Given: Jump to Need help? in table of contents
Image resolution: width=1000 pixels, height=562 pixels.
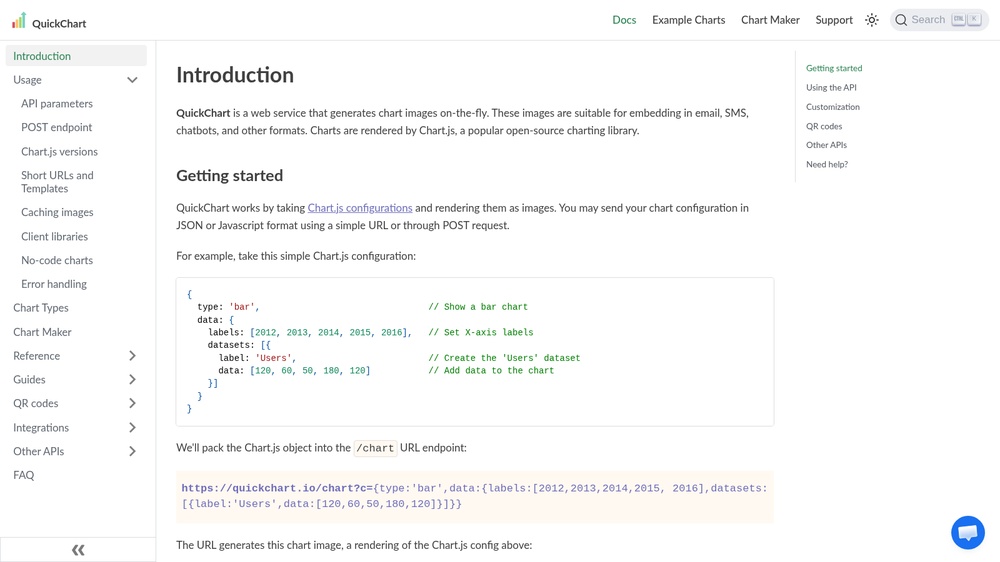Looking at the screenshot, I should point(827,164).
